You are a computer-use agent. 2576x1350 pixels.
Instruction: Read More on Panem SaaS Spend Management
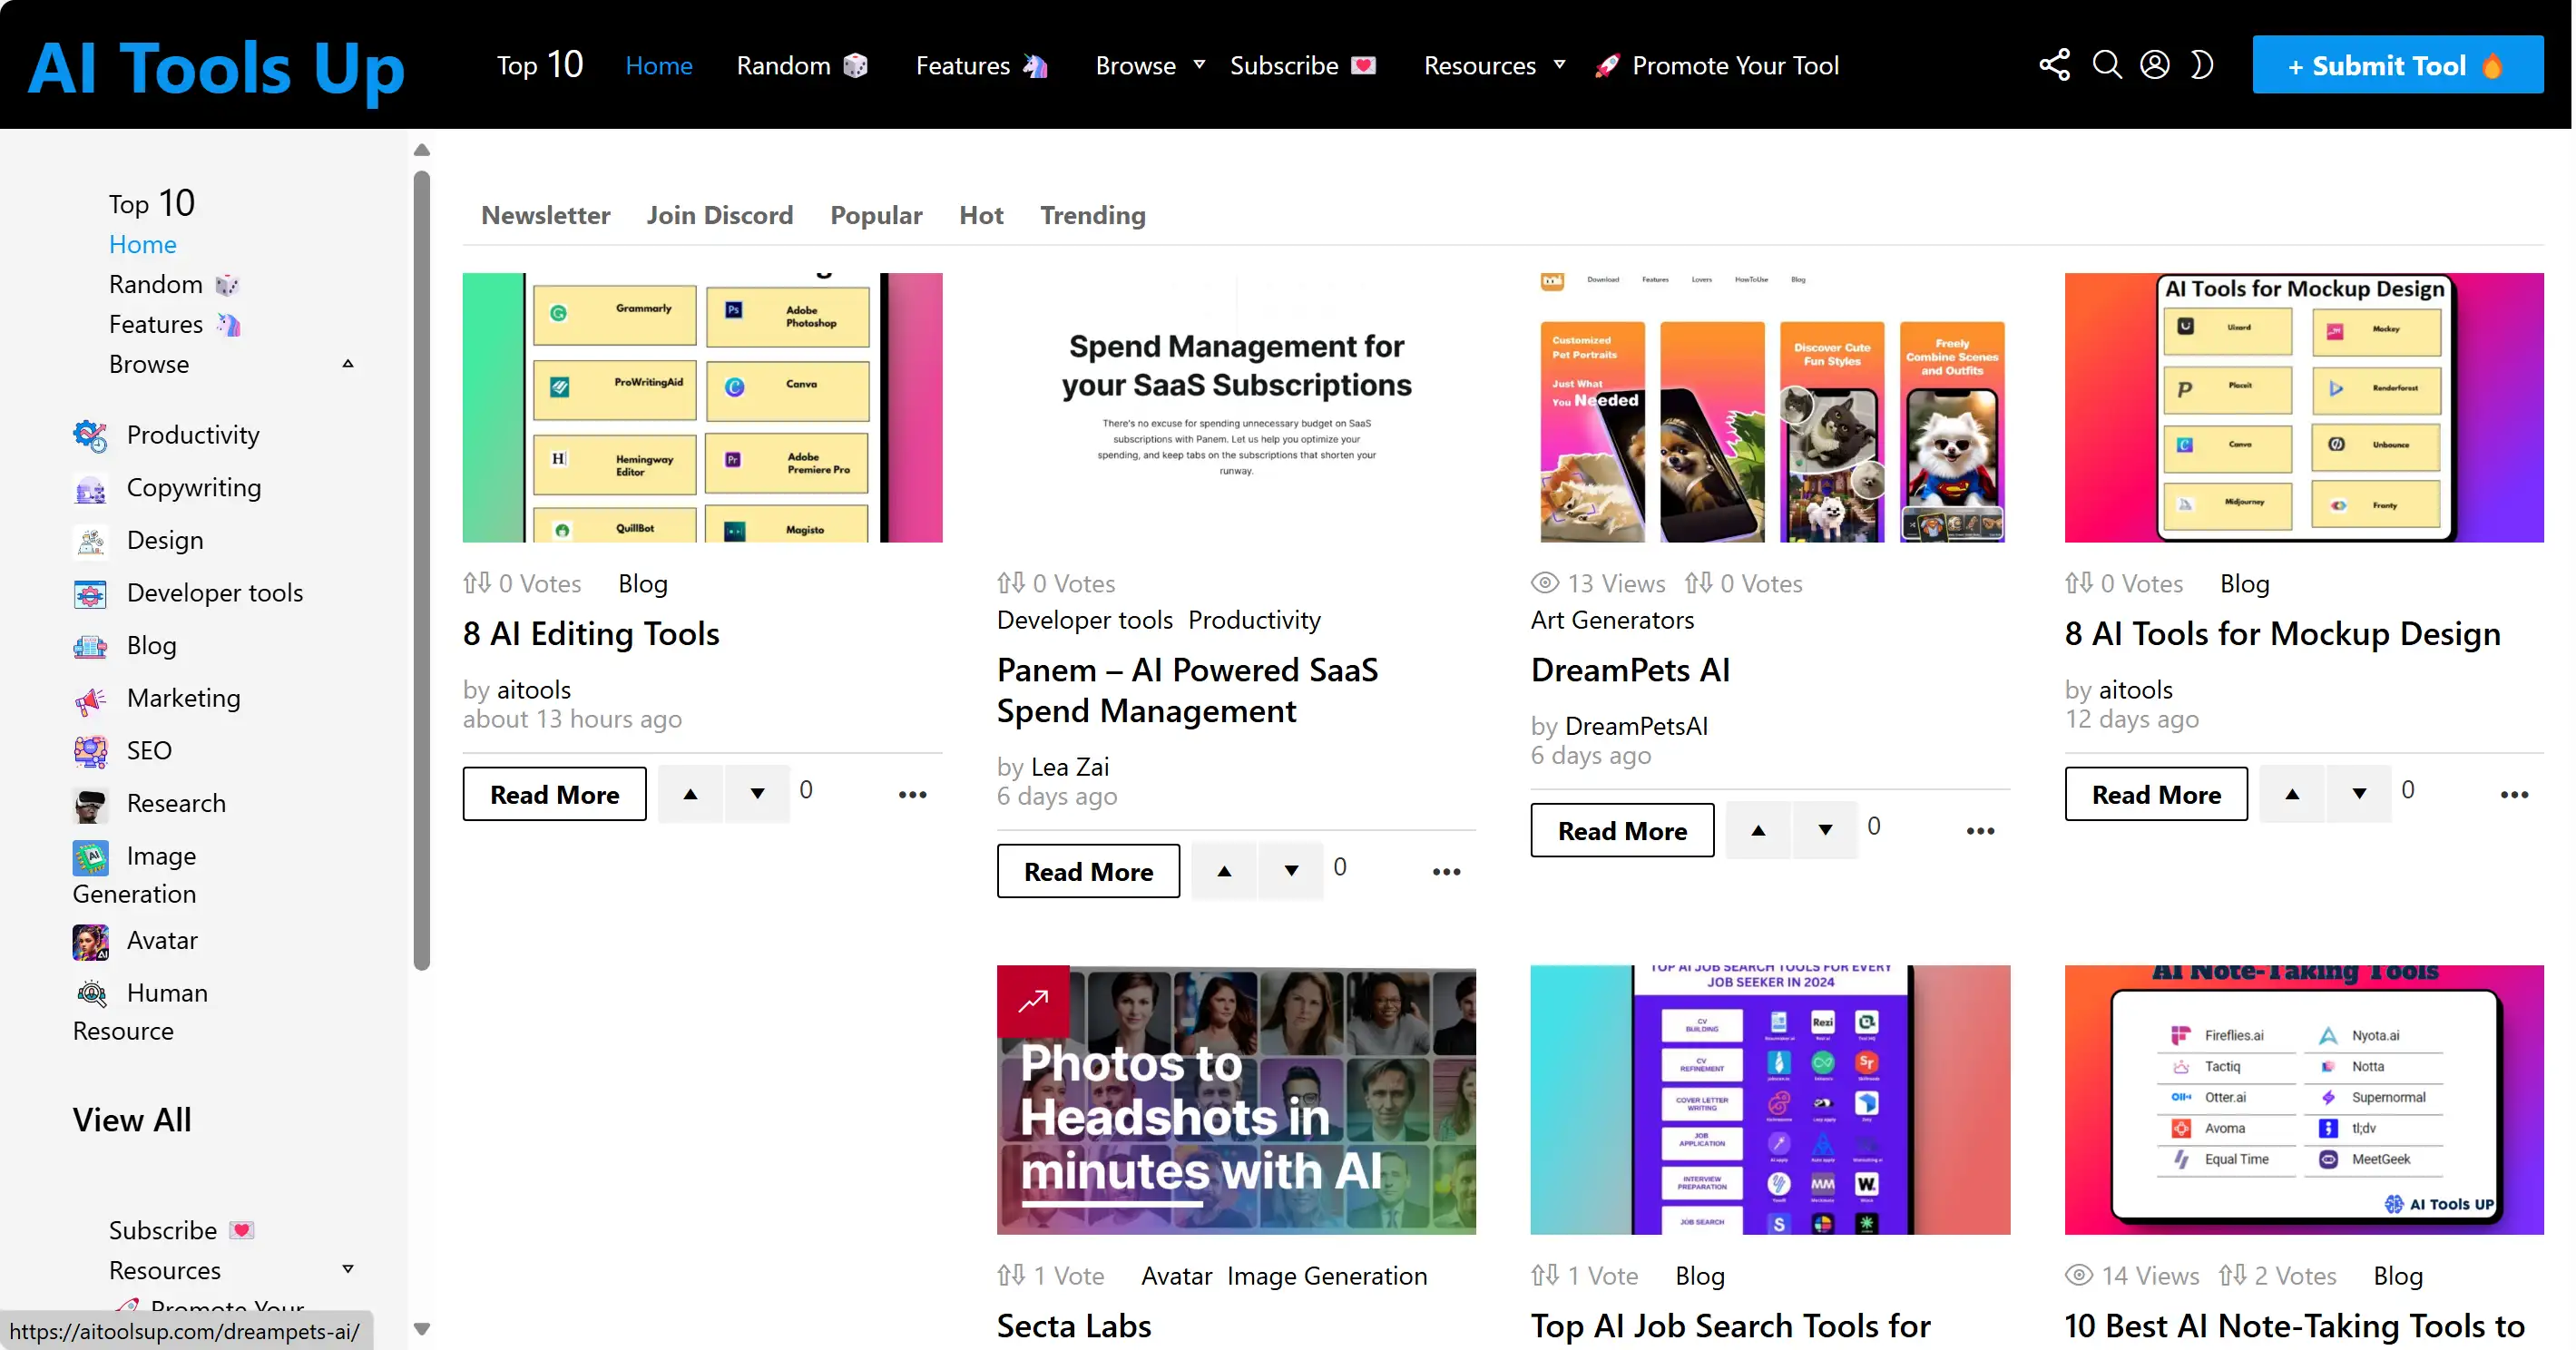click(1088, 871)
